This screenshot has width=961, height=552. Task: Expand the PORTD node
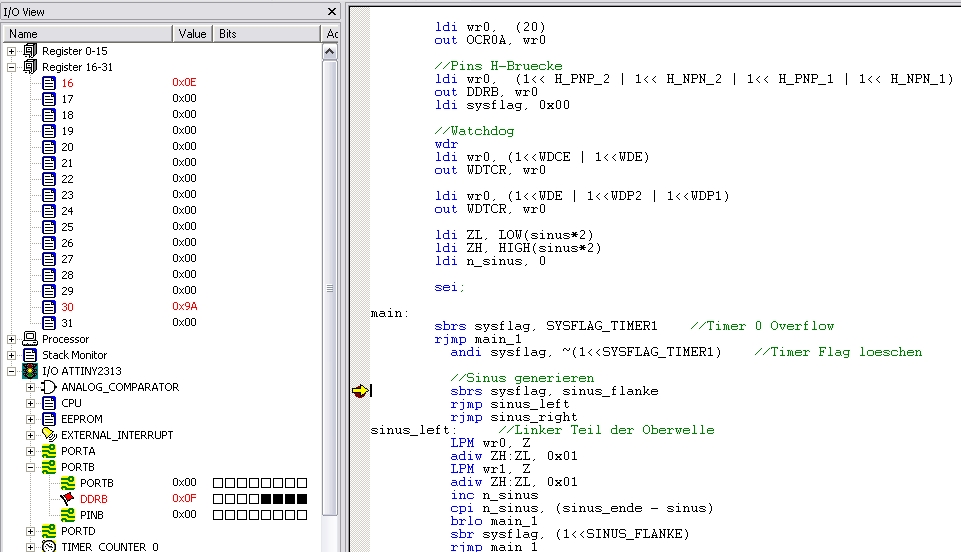coord(30,531)
